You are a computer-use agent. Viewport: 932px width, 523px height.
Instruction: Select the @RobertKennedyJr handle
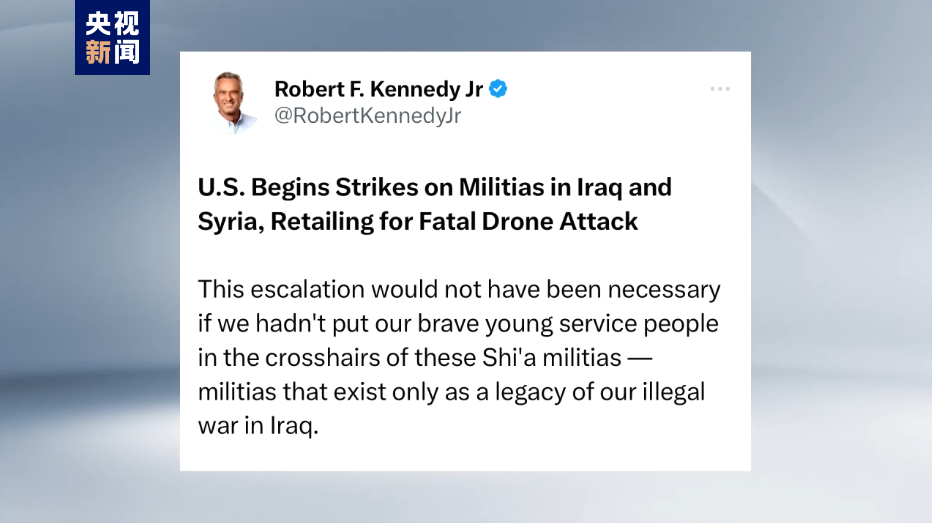367,116
